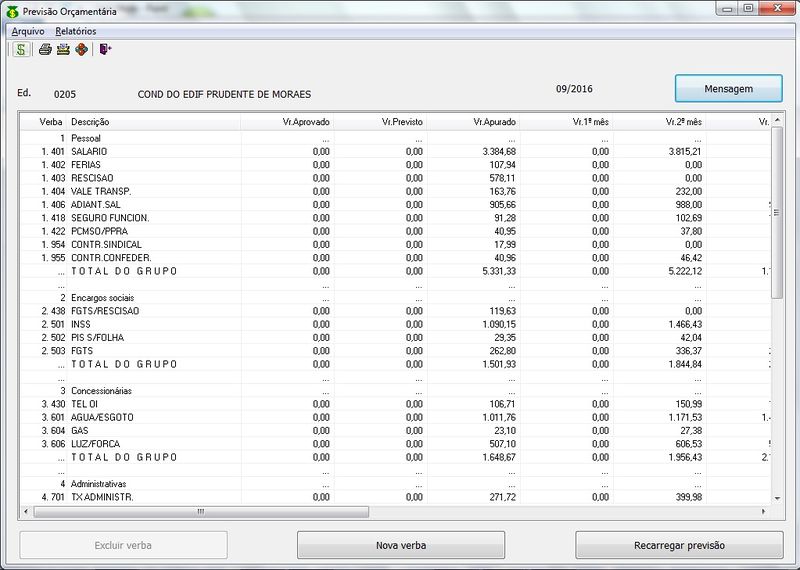This screenshot has width=800, height=570.
Task: Open the Relatórios menu
Action: coord(76,31)
